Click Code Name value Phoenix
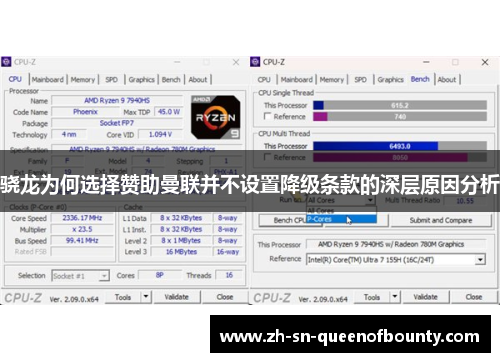This screenshot has width=500, height=362. (x=85, y=112)
